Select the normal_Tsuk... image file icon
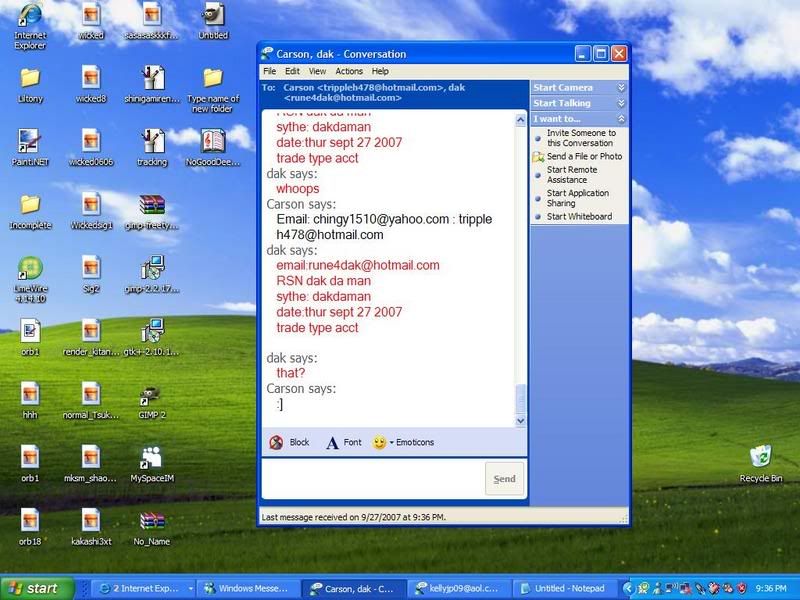 point(91,401)
